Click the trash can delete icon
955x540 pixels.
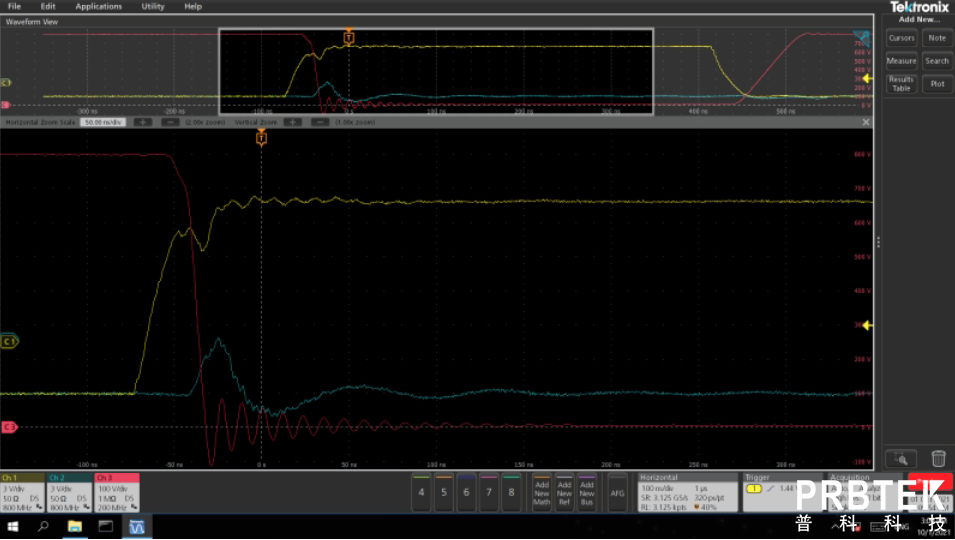pyautogui.click(x=938, y=459)
